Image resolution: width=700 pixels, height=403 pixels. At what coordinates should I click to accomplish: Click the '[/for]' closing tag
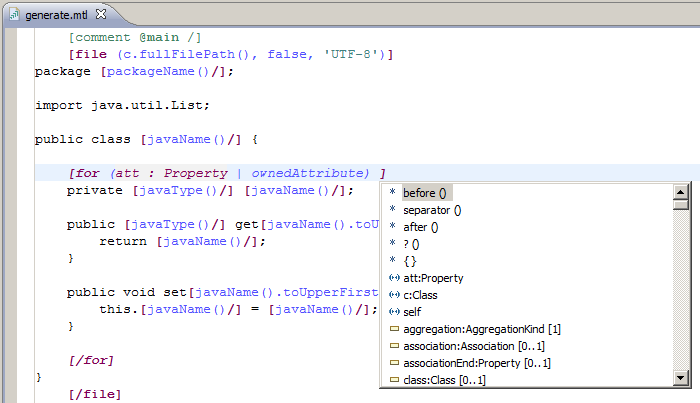point(91,360)
